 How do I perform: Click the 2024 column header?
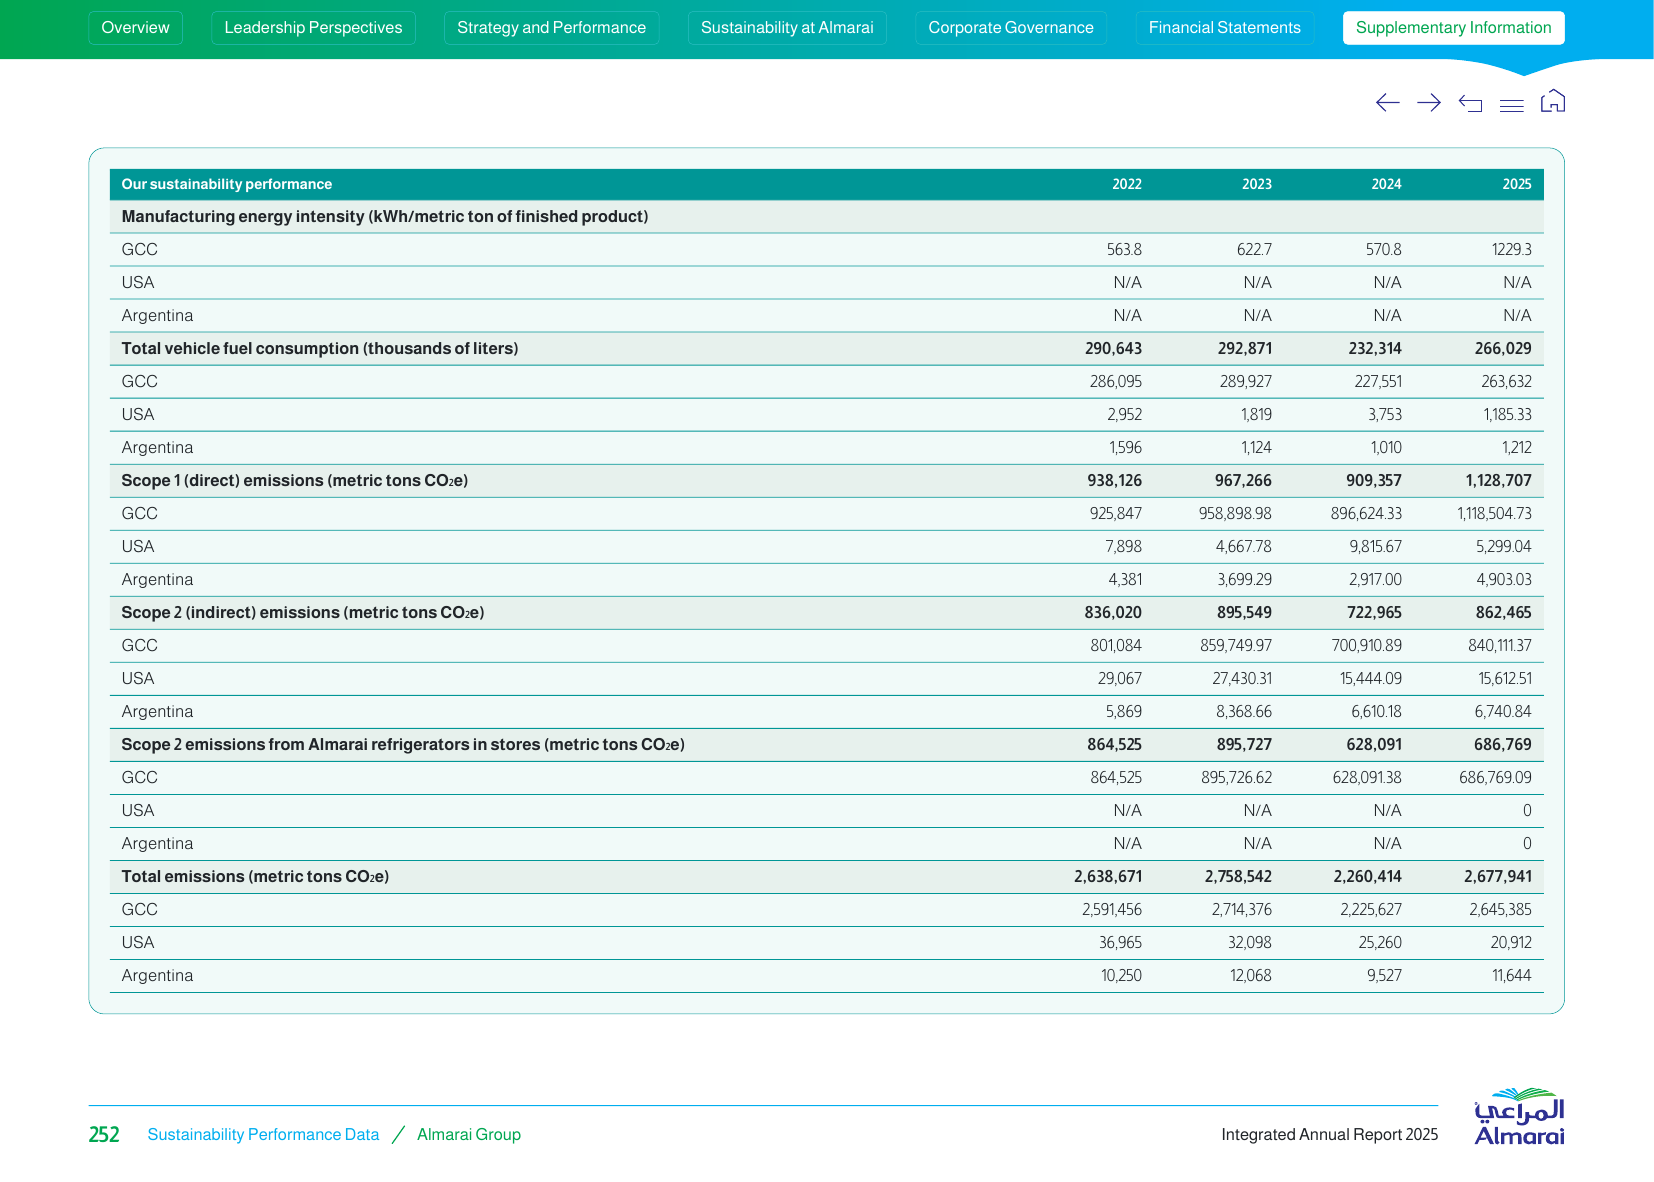tap(1386, 184)
